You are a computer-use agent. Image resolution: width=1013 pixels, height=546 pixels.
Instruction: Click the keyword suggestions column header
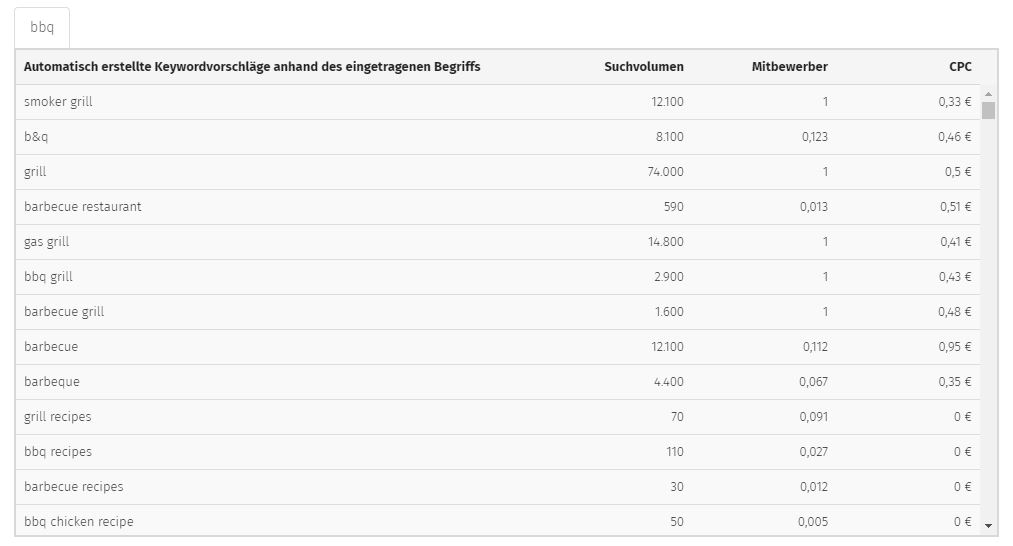[252, 67]
